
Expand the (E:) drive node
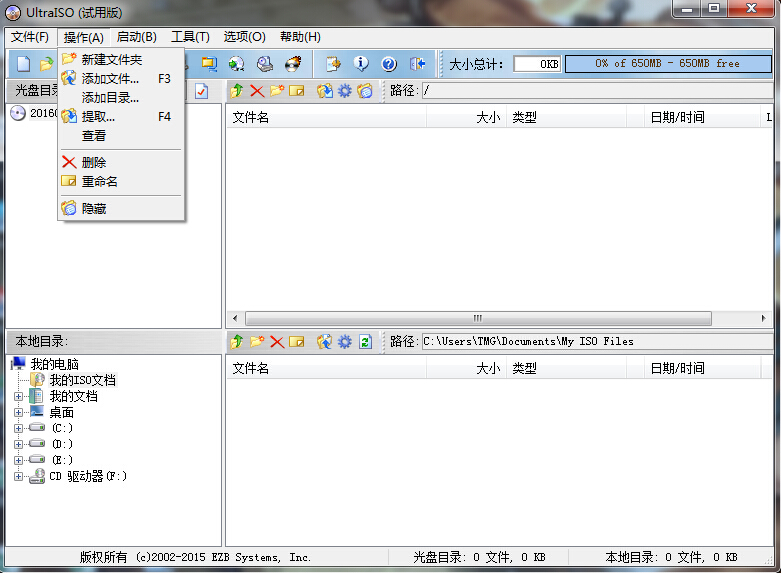pos(18,460)
